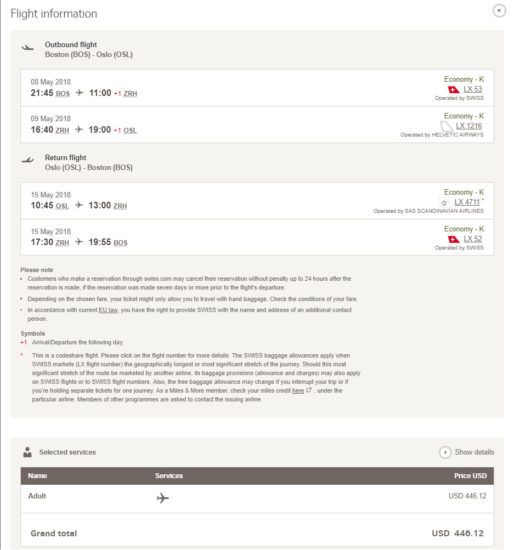
Task: Click the passenger icon beside Selected services
Action: [x=27, y=452]
